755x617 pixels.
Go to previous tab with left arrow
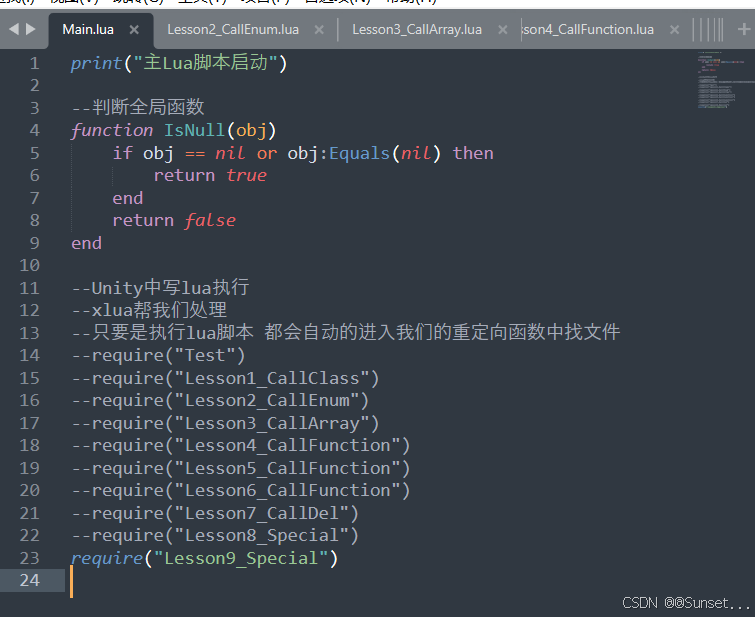tap(14, 29)
